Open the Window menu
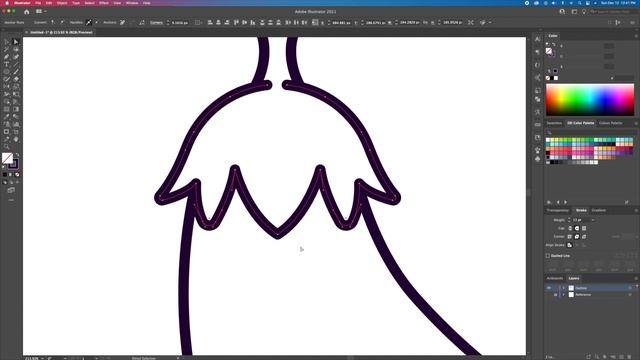640x360 pixels. (132, 3)
